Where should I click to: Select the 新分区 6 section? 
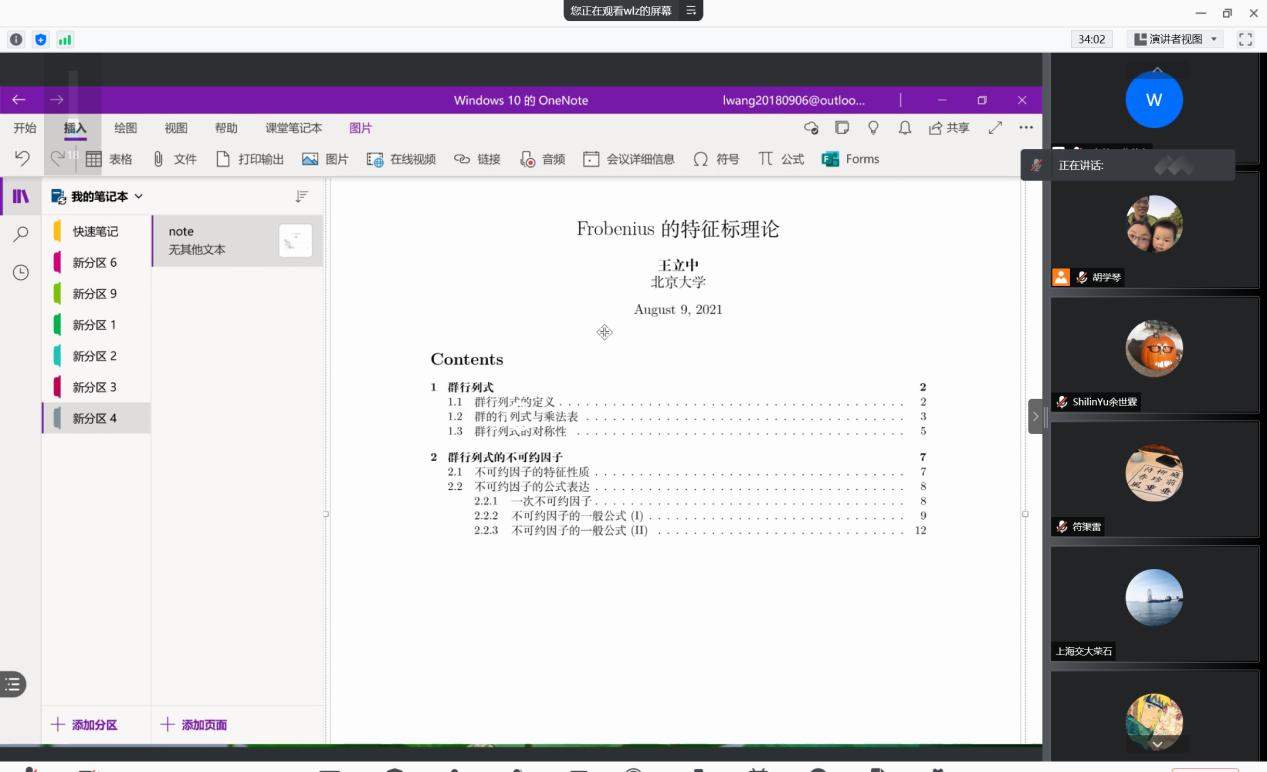tap(95, 263)
